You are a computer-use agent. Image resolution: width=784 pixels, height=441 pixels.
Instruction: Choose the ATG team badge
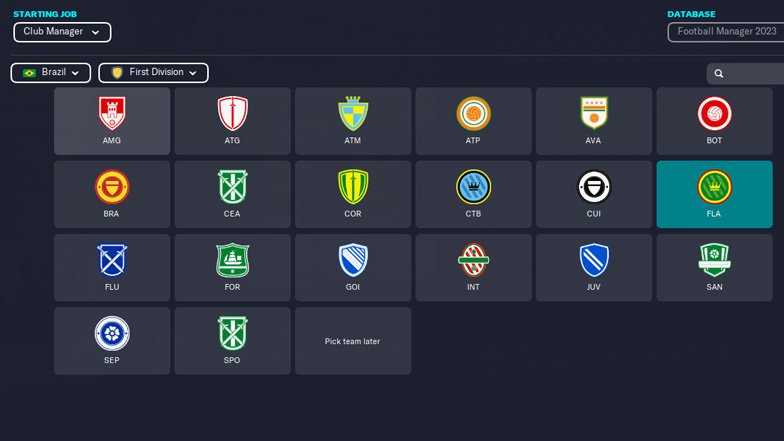(x=232, y=113)
